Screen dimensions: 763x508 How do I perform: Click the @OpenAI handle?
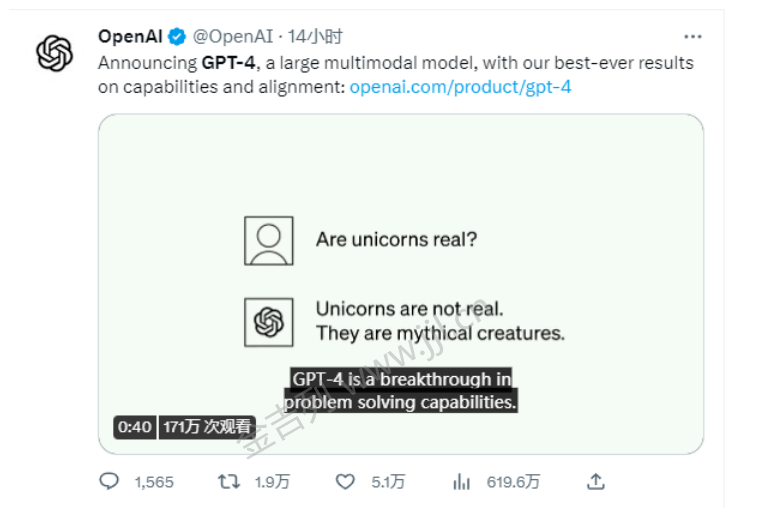[233, 37]
